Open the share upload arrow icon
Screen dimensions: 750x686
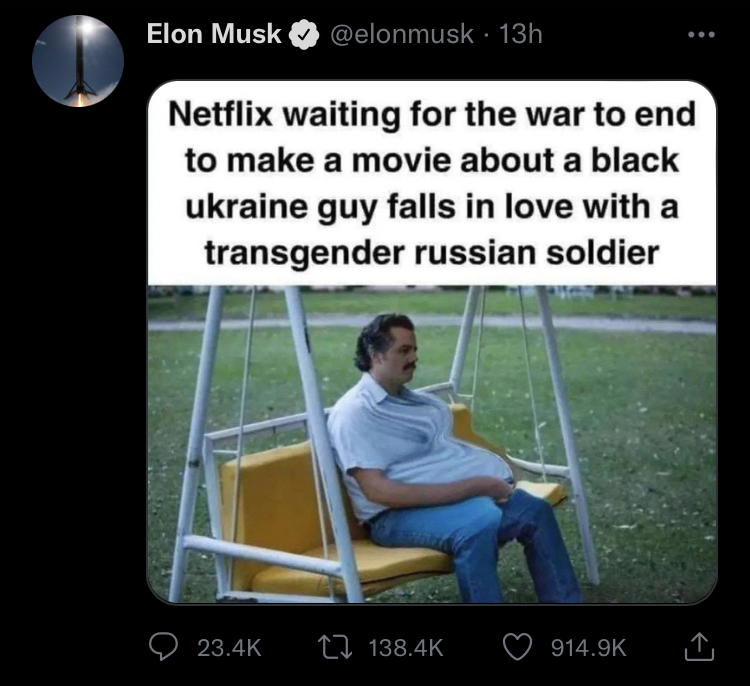point(699,647)
